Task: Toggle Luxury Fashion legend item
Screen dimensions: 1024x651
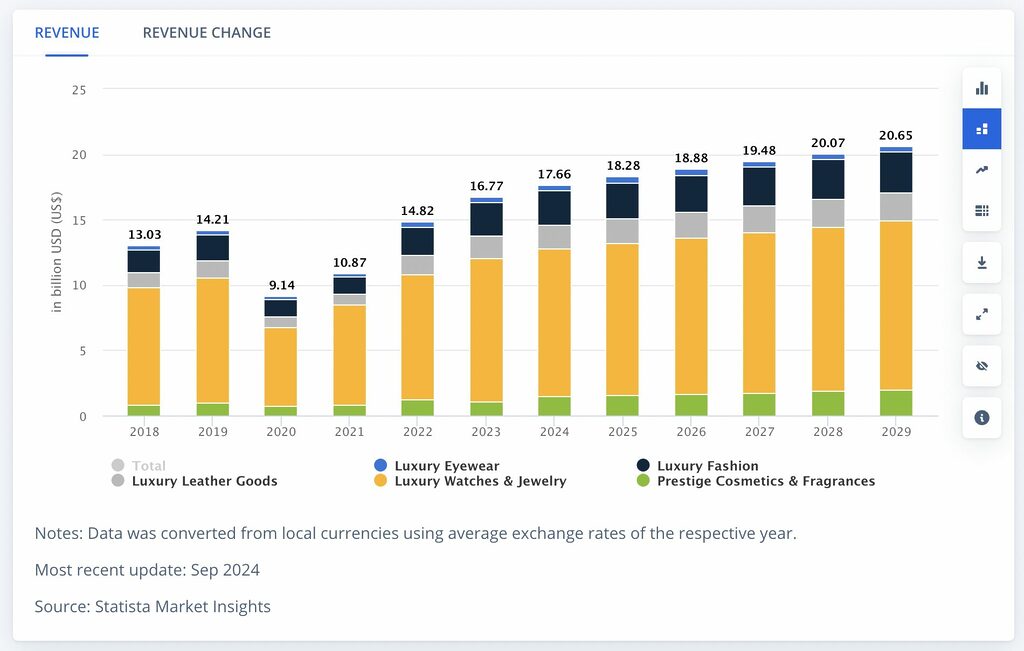Action: pos(707,466)
